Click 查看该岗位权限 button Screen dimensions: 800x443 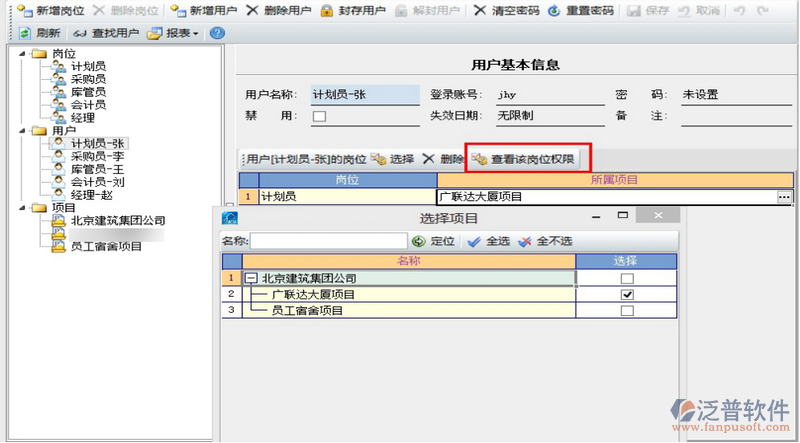click(x=524, y=159)
